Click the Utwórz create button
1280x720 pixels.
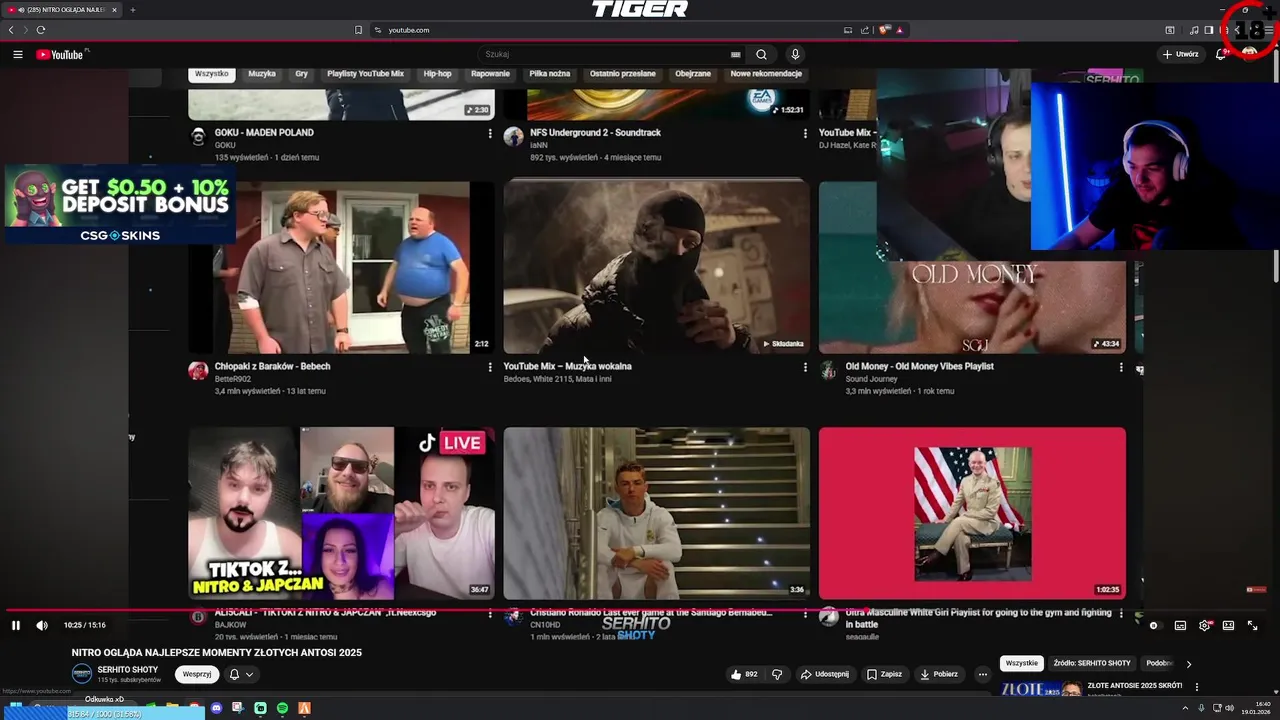click(x=1180, y=54)
